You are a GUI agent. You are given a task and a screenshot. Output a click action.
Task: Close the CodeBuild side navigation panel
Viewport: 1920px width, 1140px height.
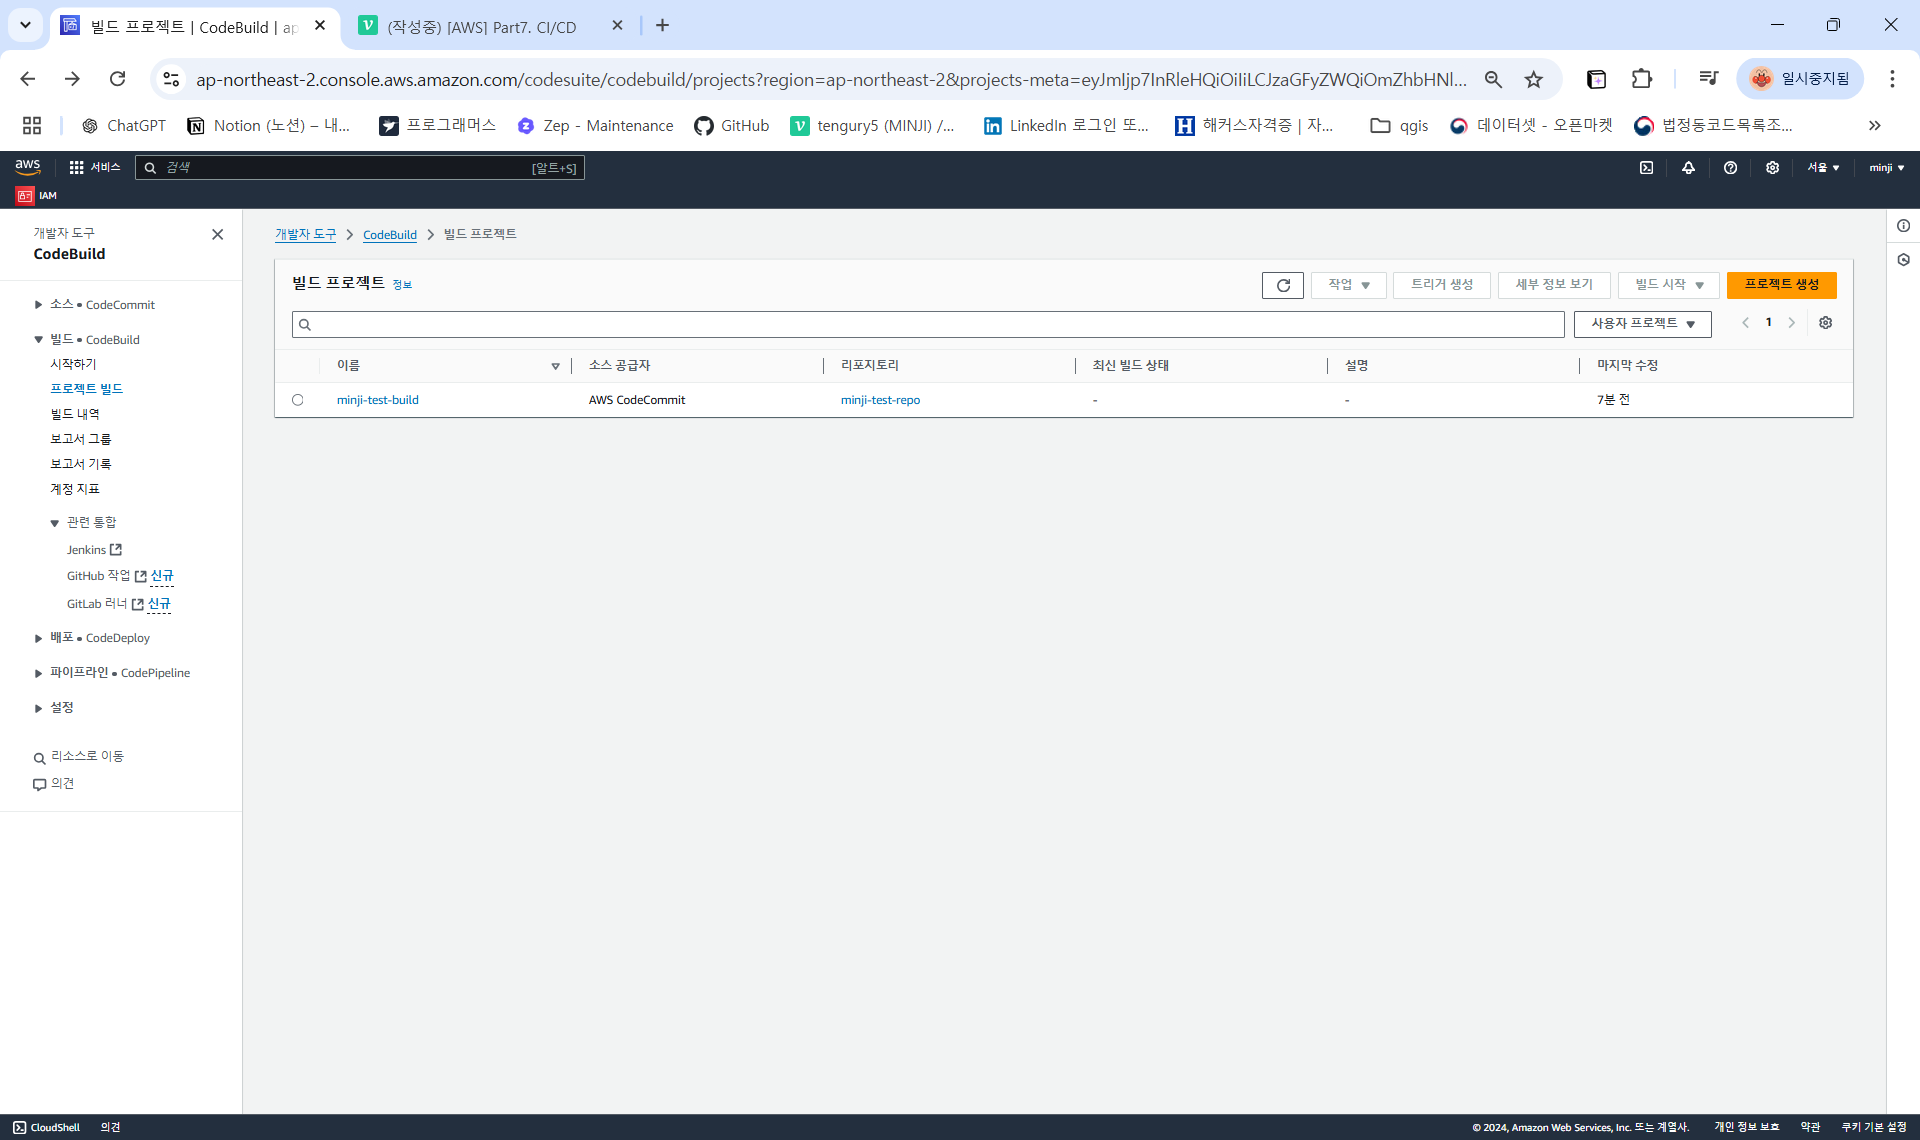click(x=217, y=234)
